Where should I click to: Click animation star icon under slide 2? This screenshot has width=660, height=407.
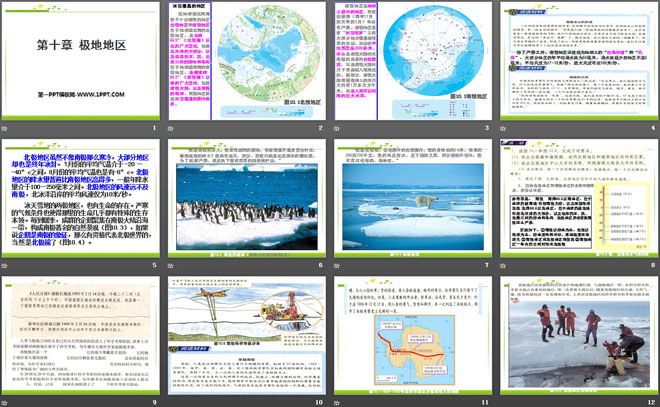[x=171, y=128]
